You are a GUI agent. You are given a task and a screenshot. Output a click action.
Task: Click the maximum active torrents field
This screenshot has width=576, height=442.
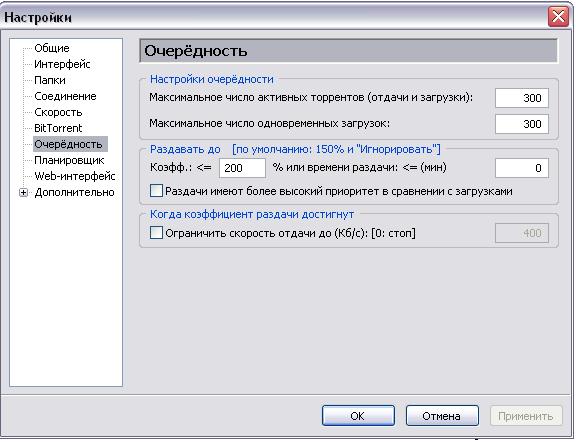click(522, 98)
